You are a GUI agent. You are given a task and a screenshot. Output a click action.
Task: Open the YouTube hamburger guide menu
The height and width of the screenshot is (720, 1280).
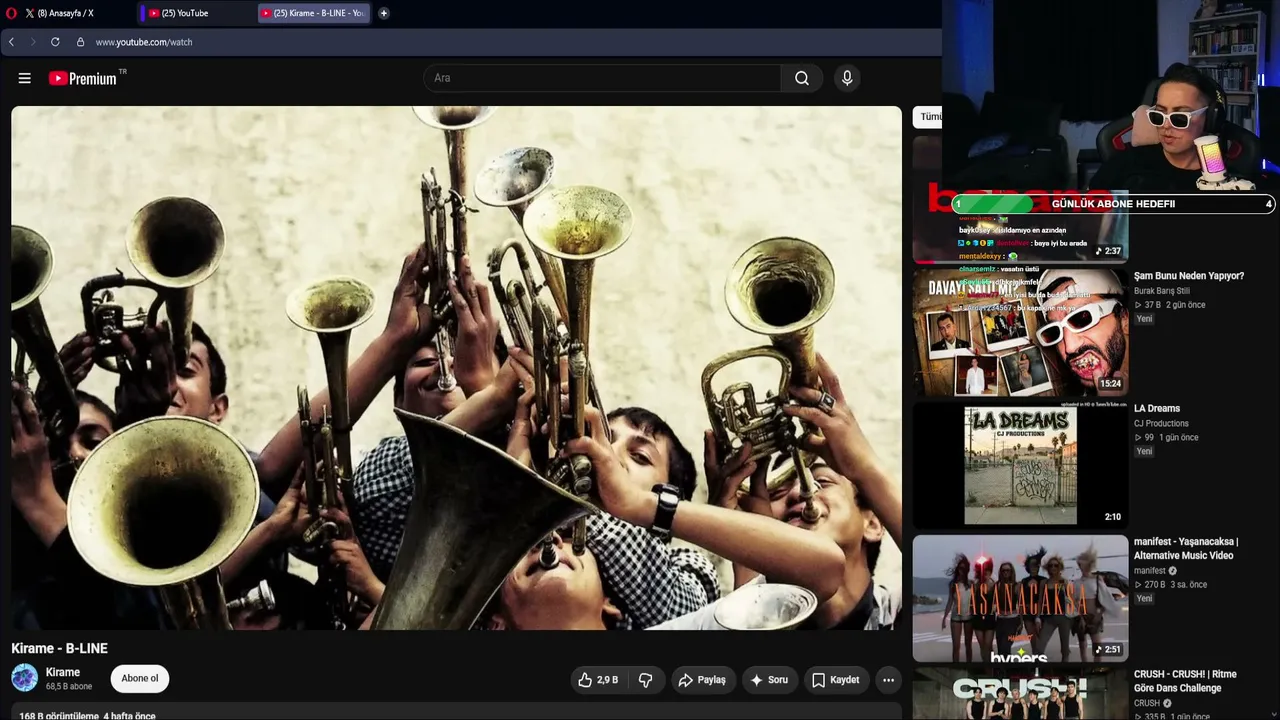coord(25,78)
